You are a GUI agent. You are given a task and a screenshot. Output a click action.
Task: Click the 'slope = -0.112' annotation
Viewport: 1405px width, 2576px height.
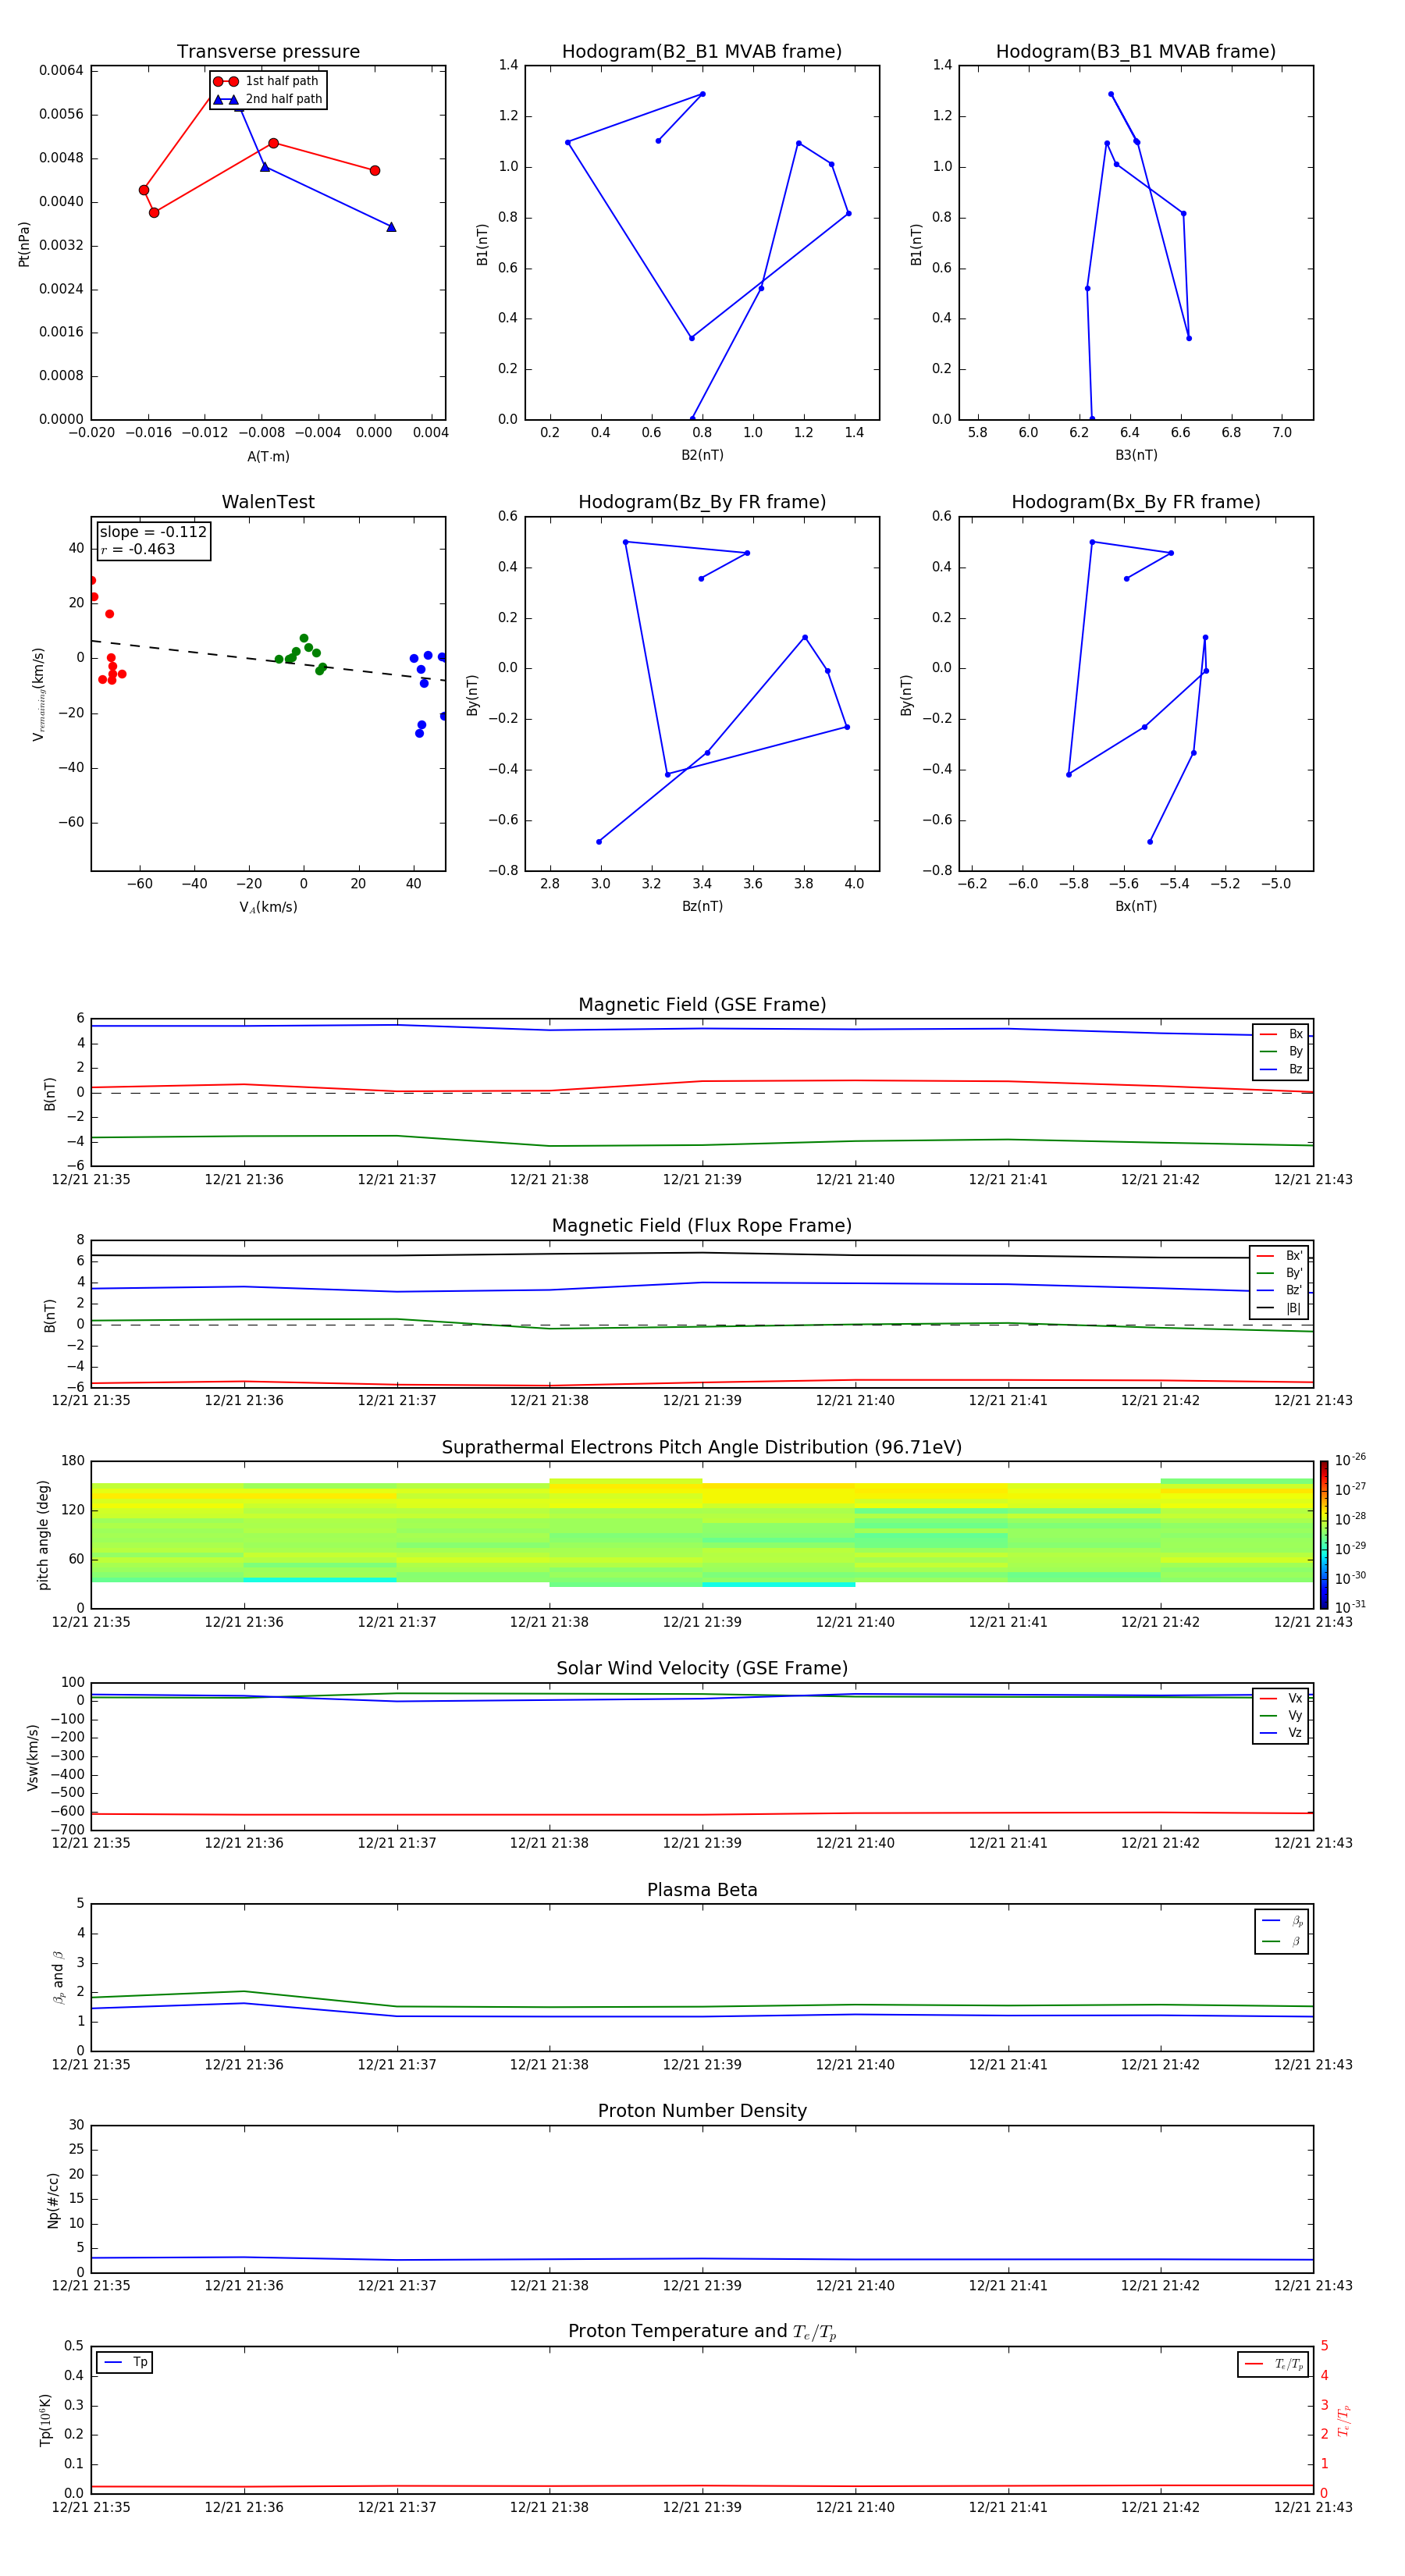[153, 532]
